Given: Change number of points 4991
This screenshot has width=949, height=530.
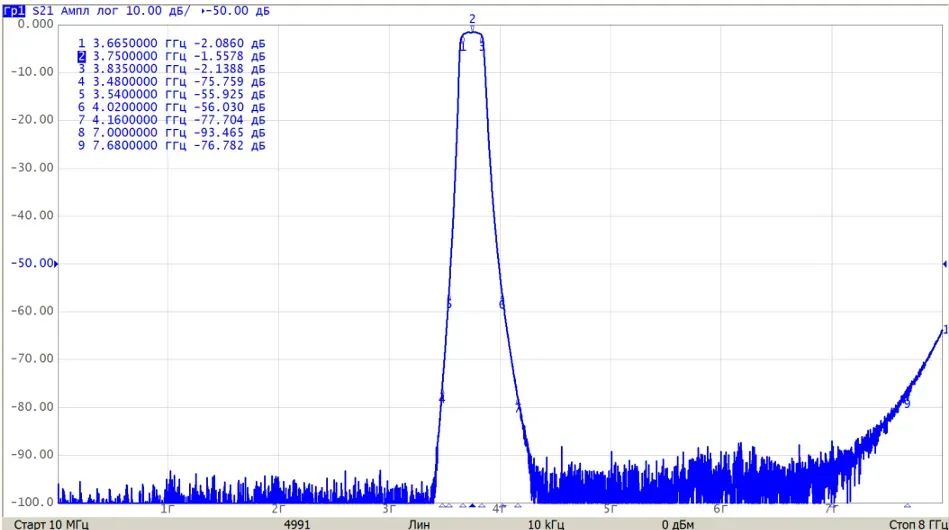Looking at the screenshot, I should point(297,524).
